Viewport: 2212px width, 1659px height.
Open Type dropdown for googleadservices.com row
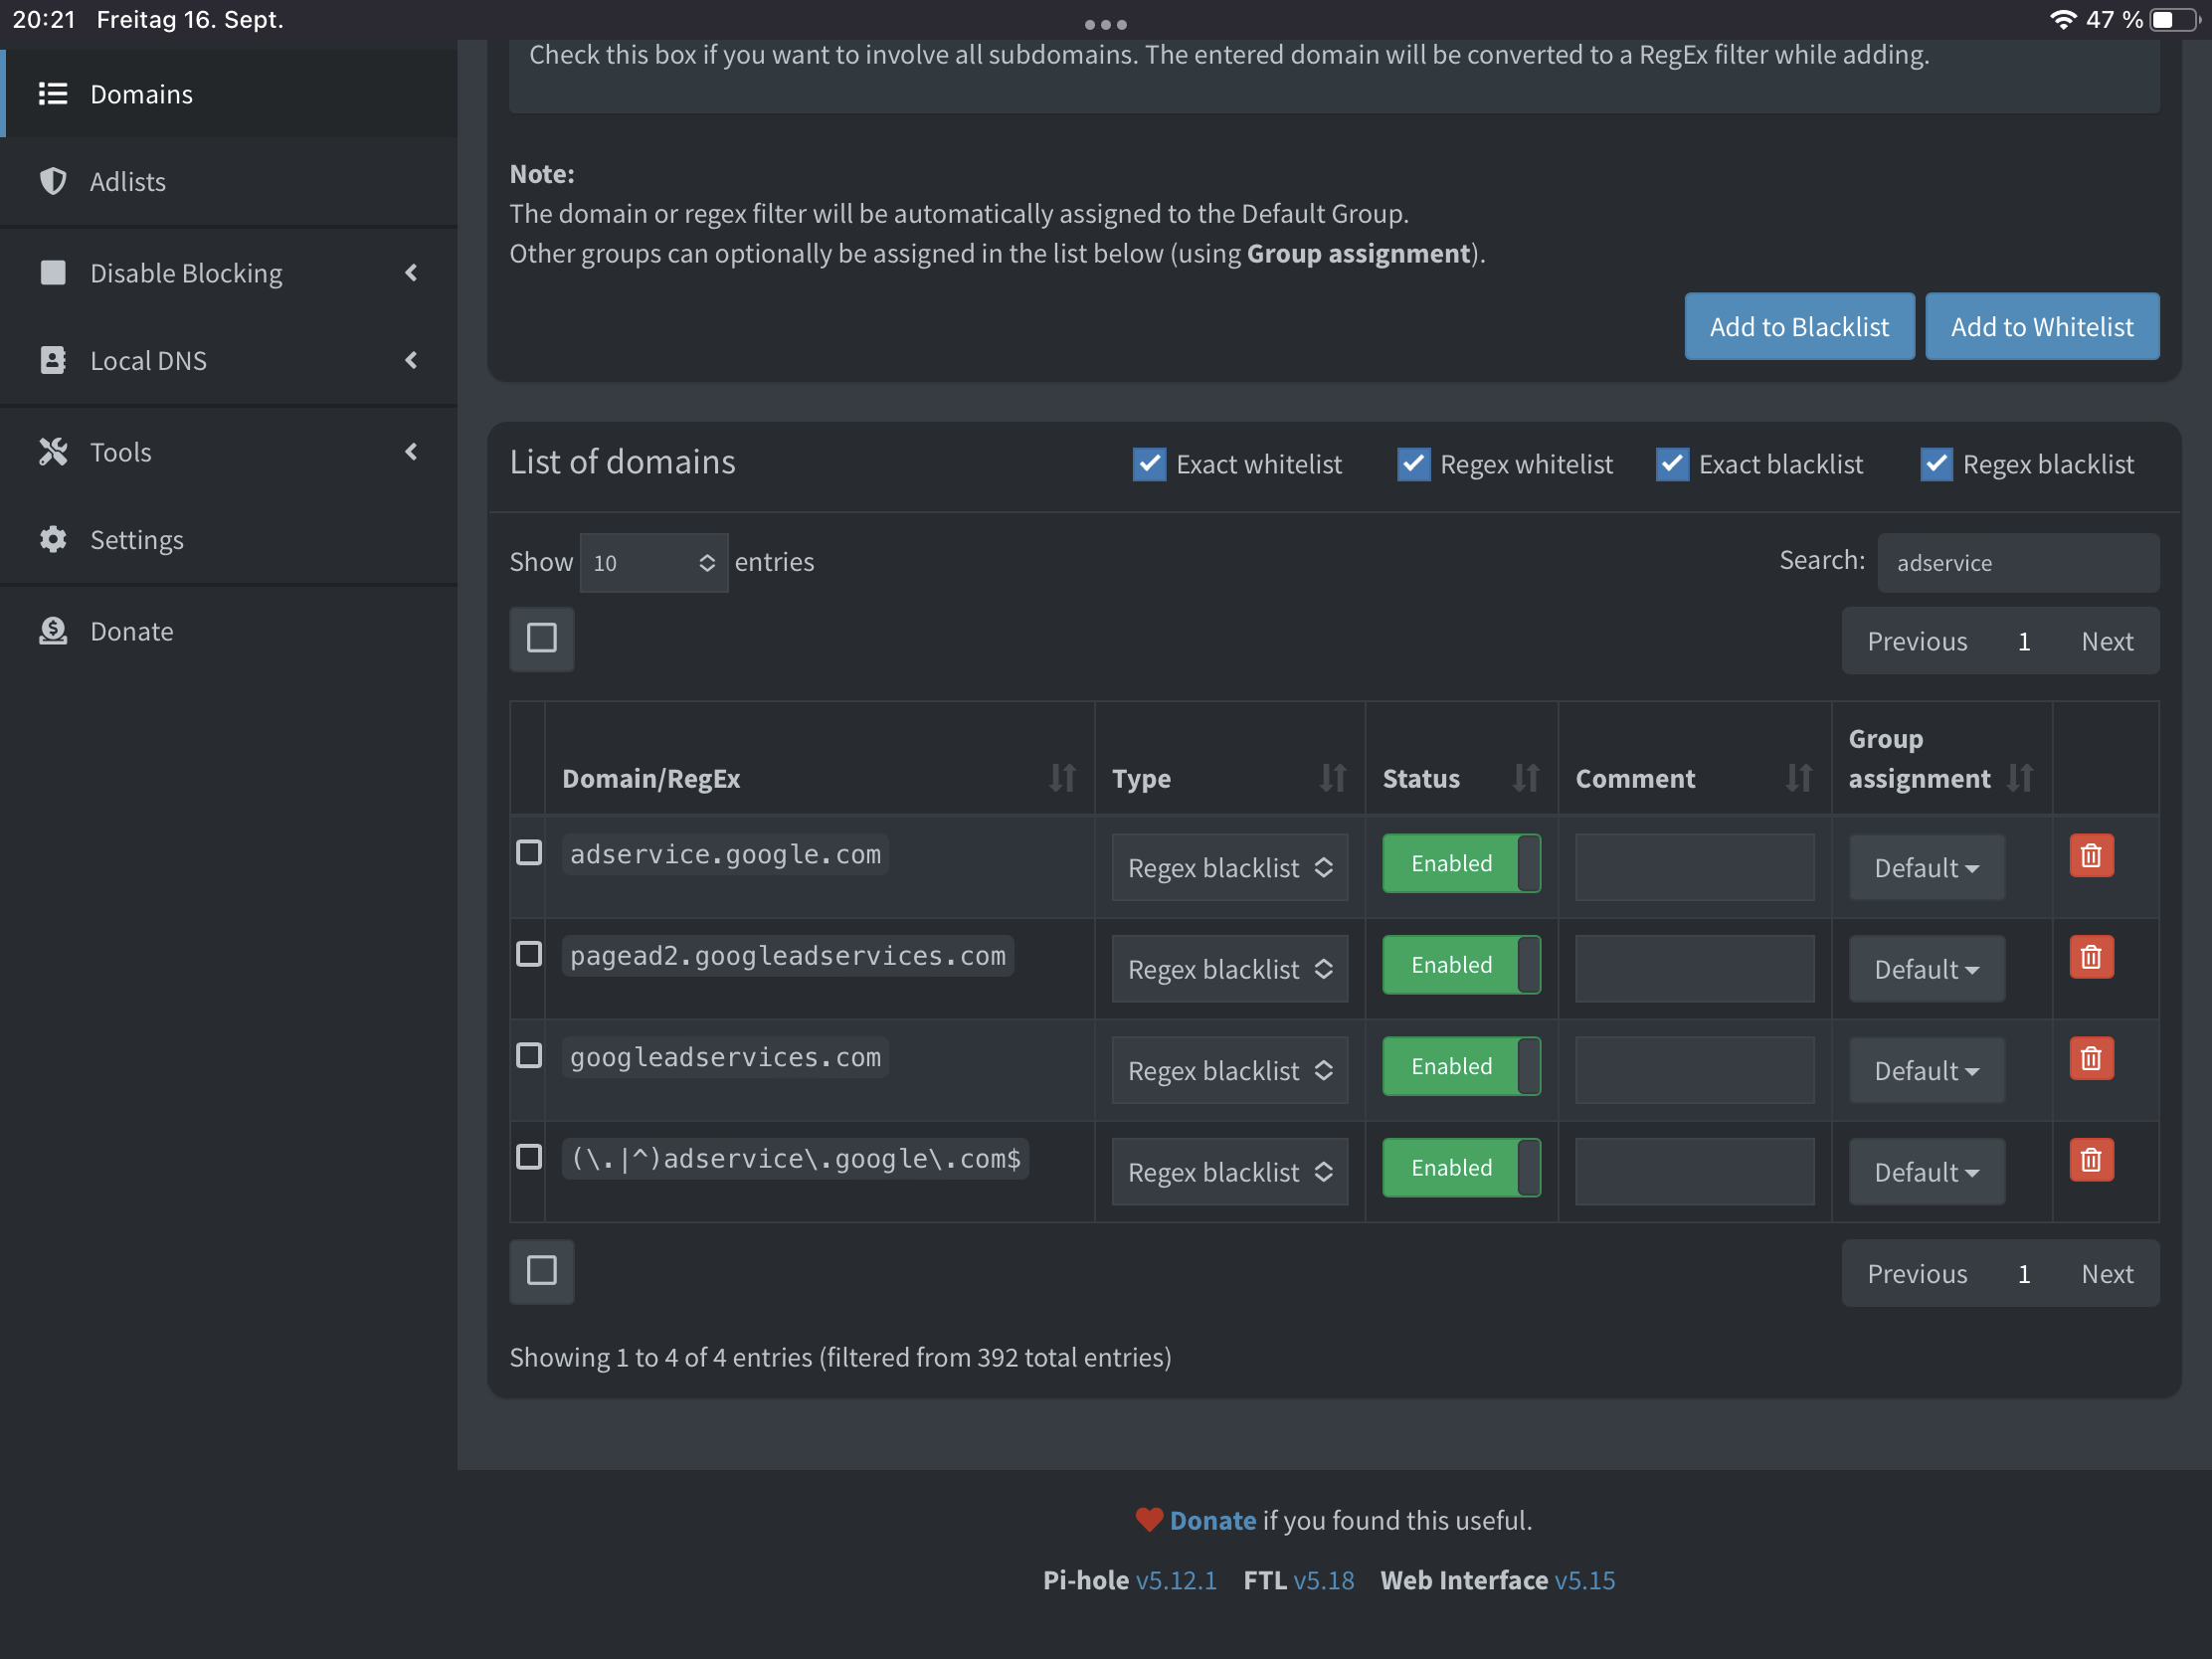(1229, 1071)
